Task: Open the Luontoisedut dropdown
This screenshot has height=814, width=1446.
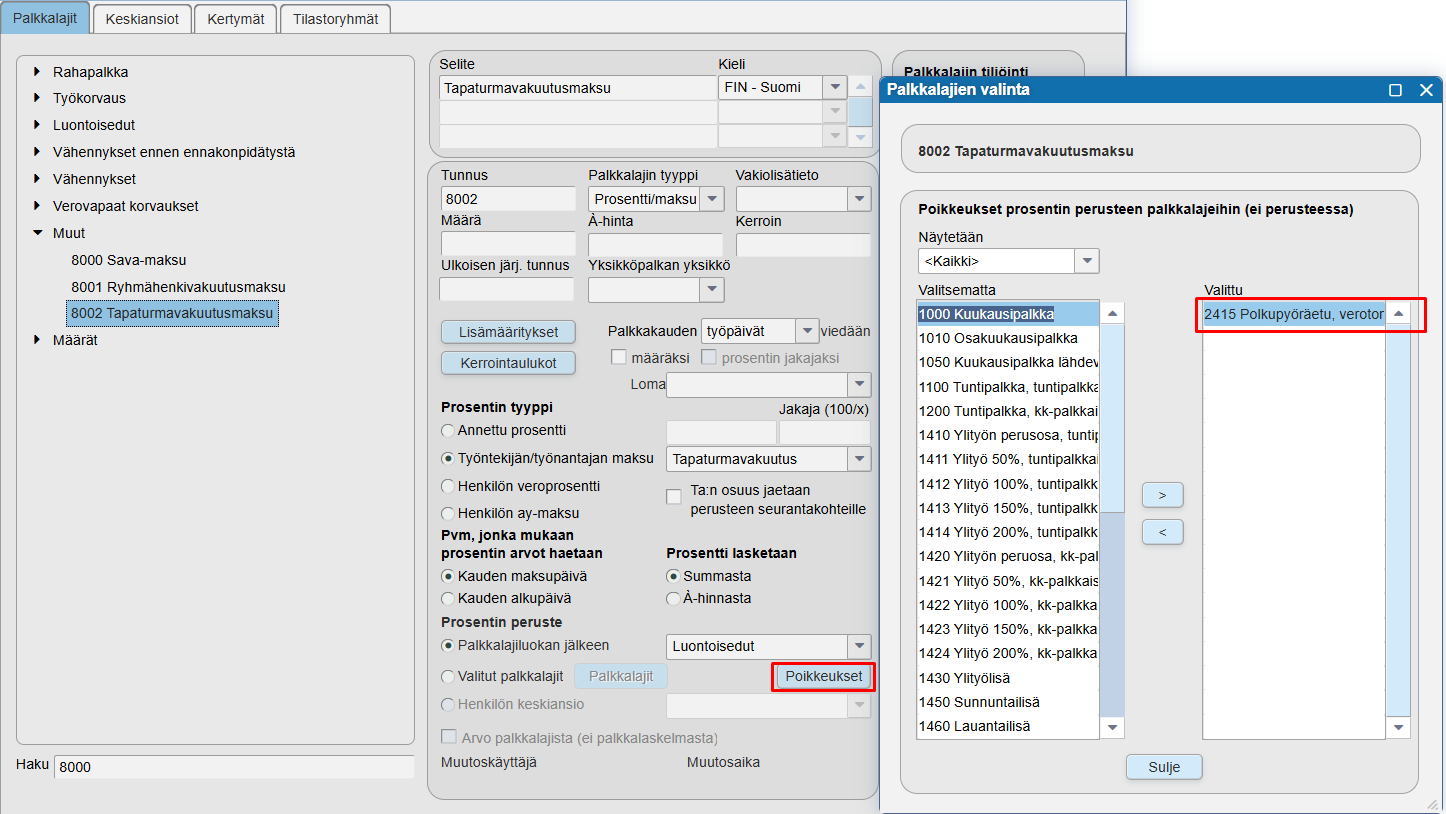Action: point(859,647)
